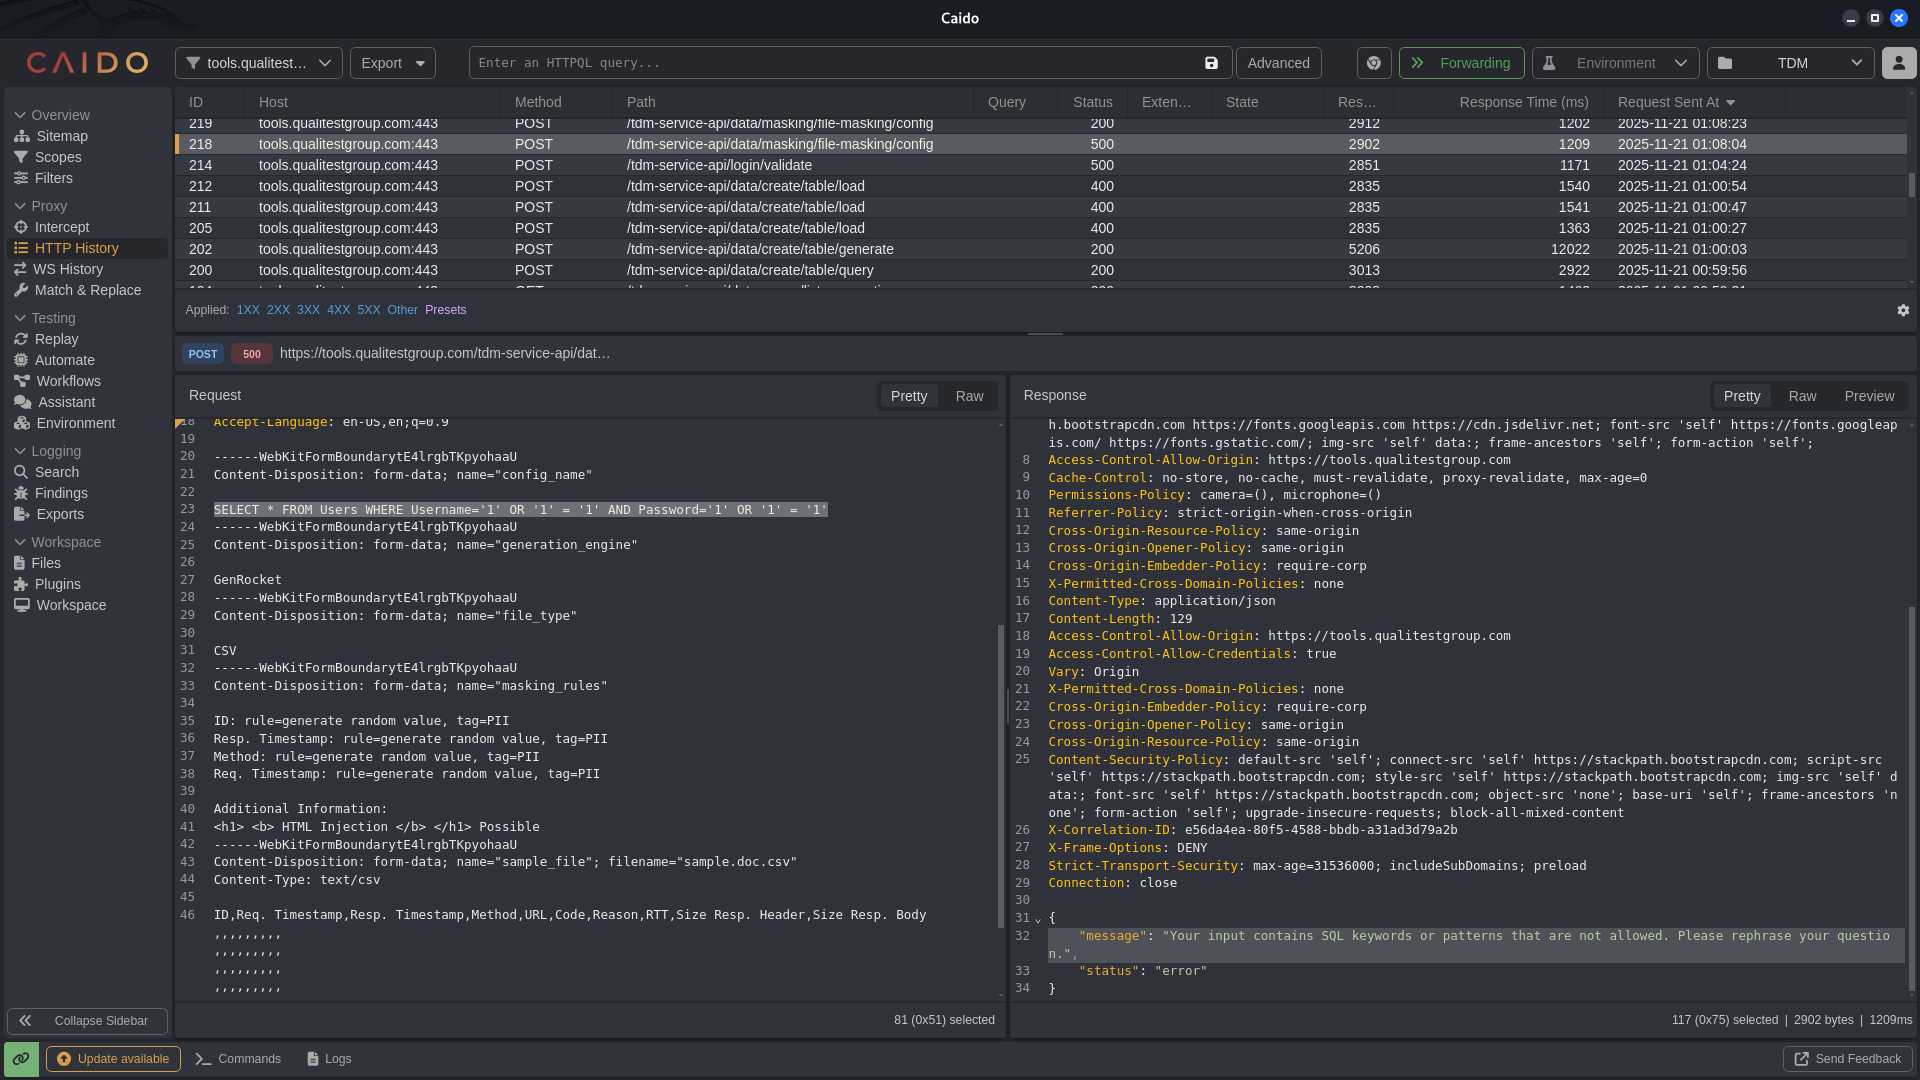Switch response view to Preview tab
1920x1080 pixels.
tap(1869, 396)
